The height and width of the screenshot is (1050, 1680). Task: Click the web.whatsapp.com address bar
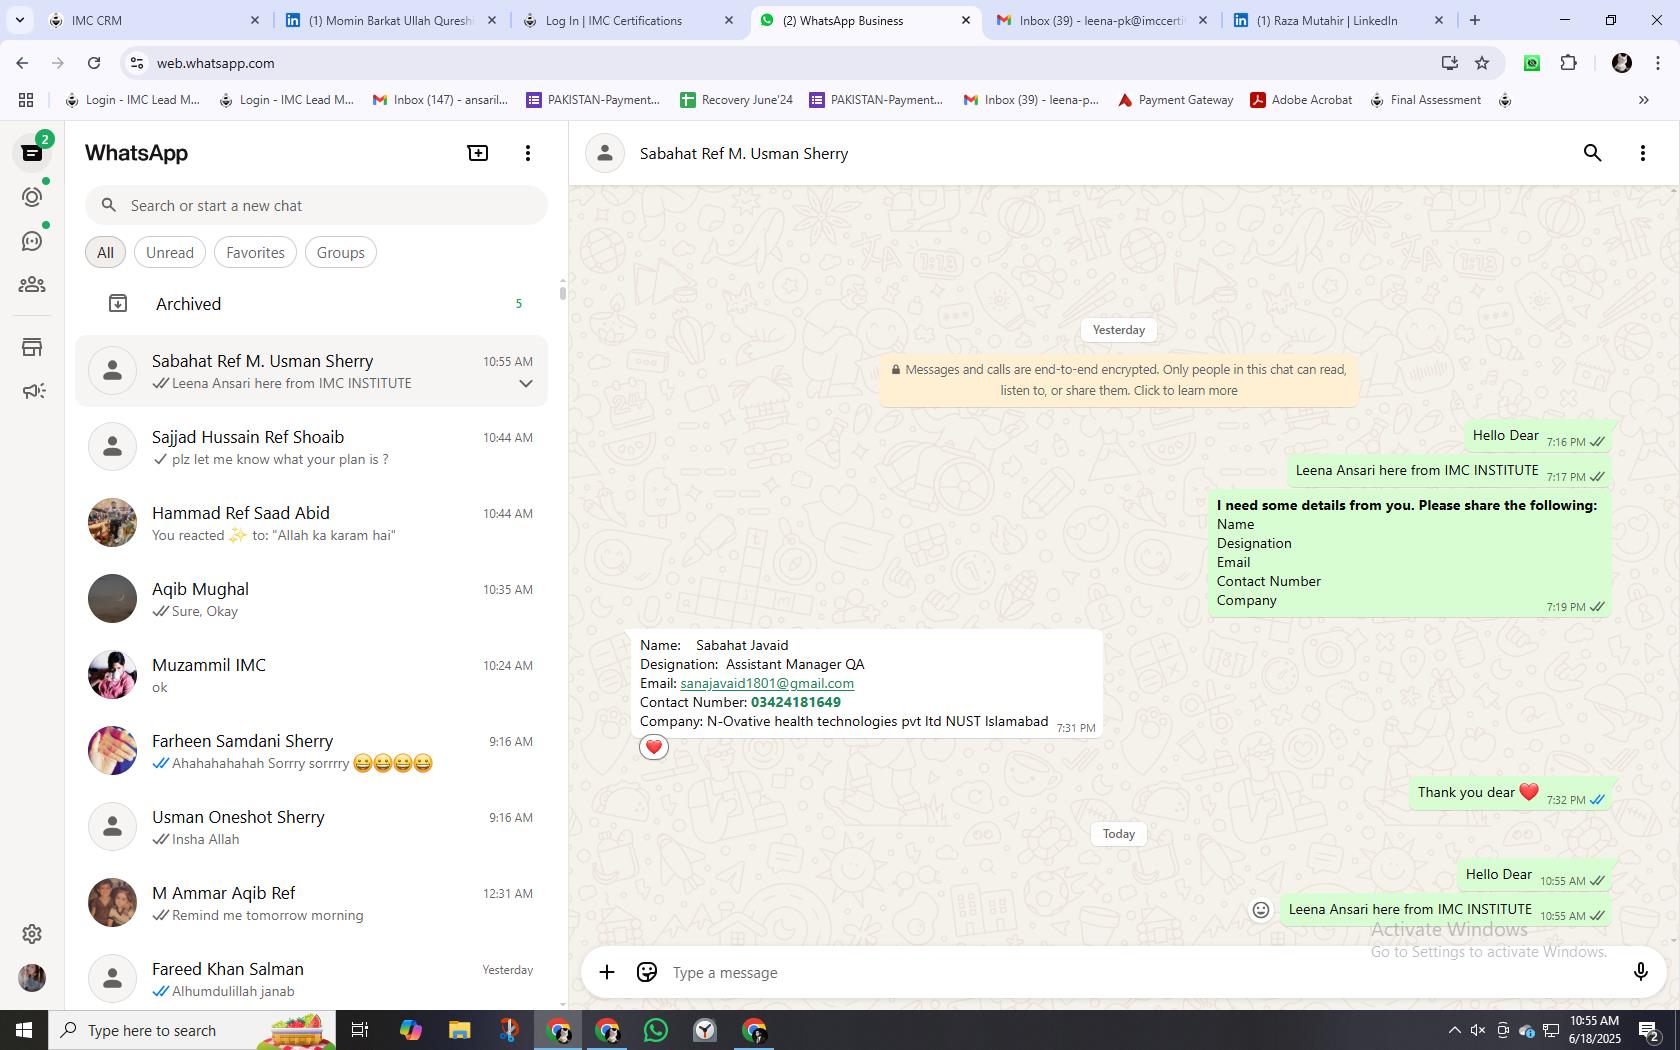pos(780,63)
